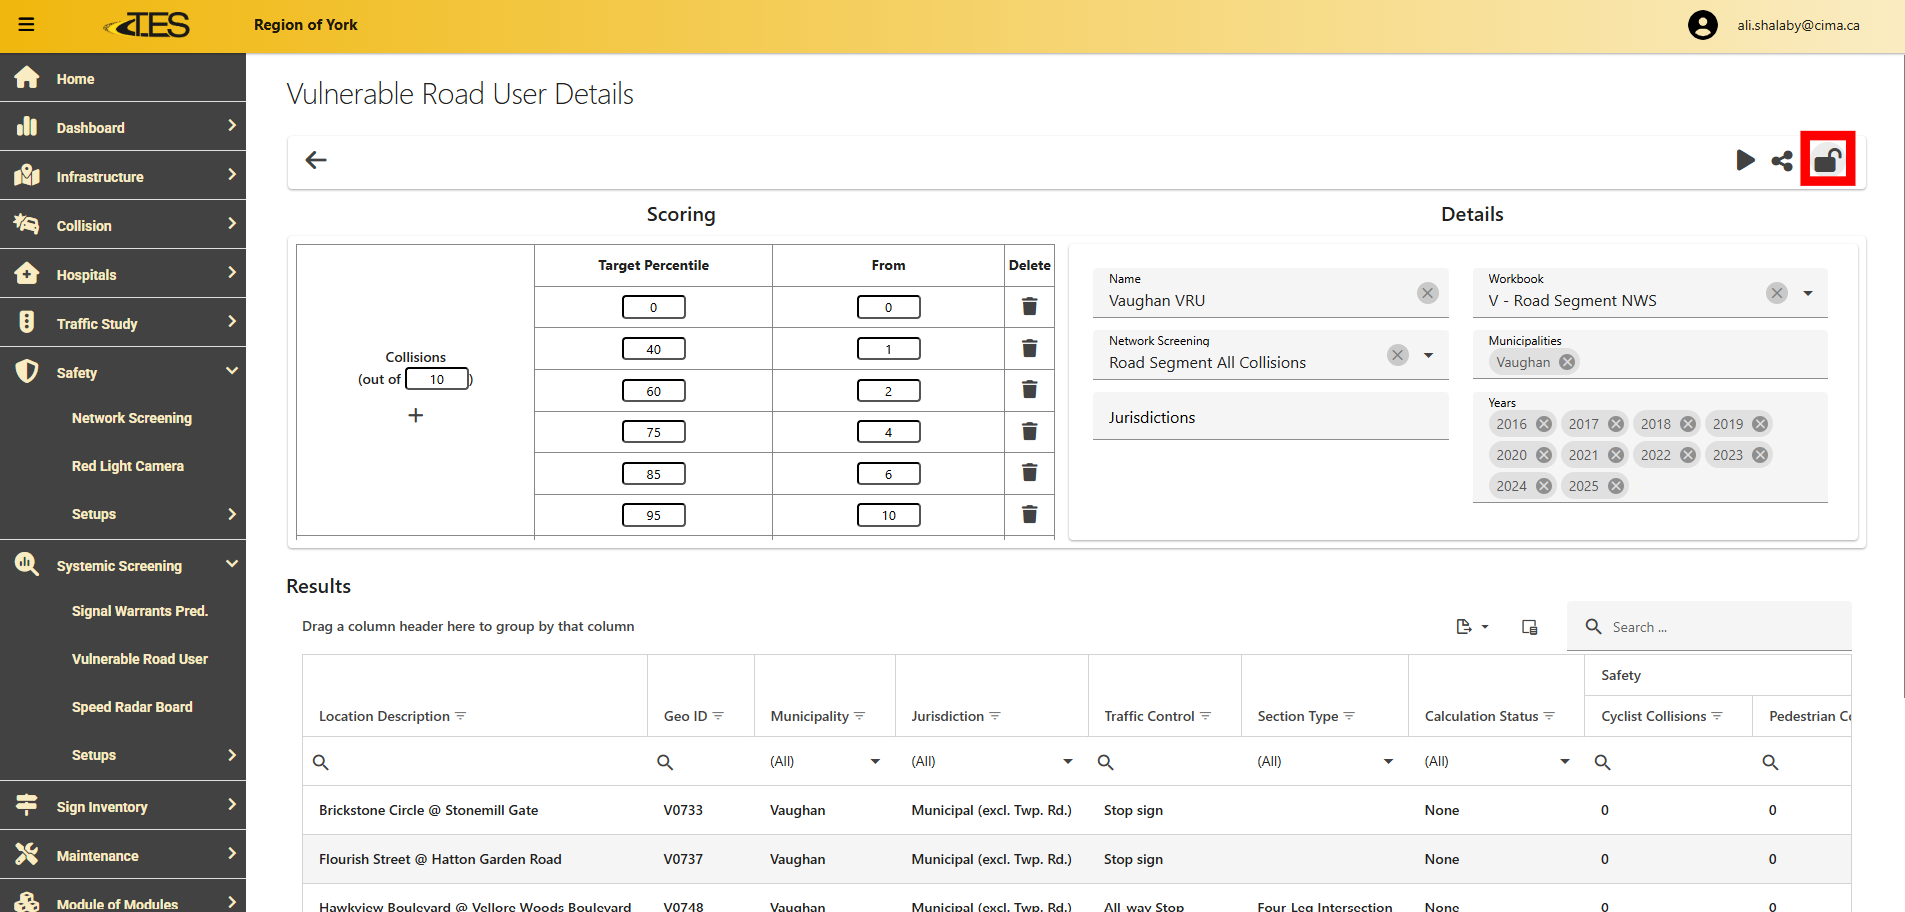Expand the Workbook dropdown arrow
The width and height of the screenshot is (1905, 912).
click(1808, 293)
